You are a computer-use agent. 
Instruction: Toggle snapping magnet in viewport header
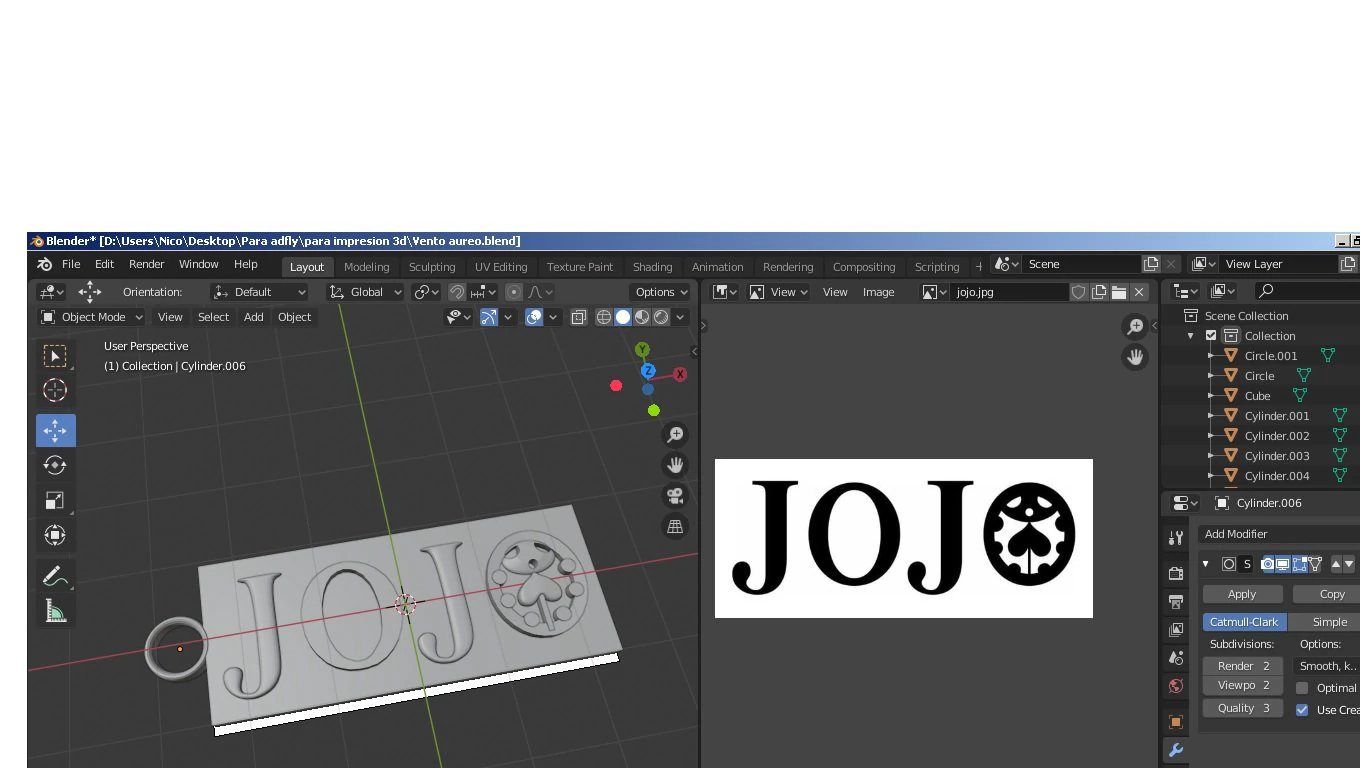(457, 292)
